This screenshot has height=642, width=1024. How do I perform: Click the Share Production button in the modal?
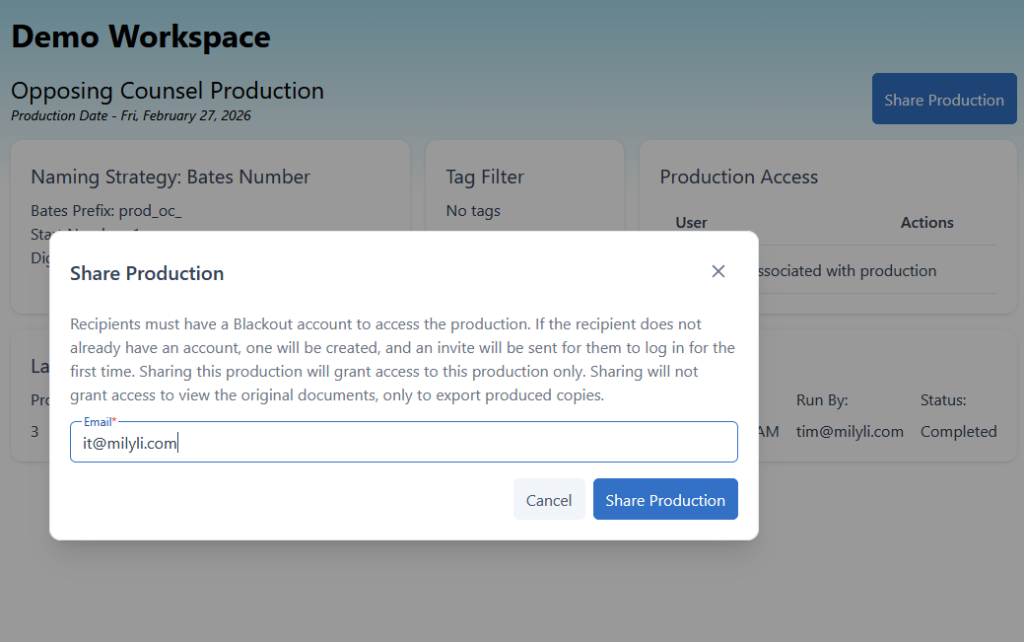pyautogui.click(x=665, y=499)
